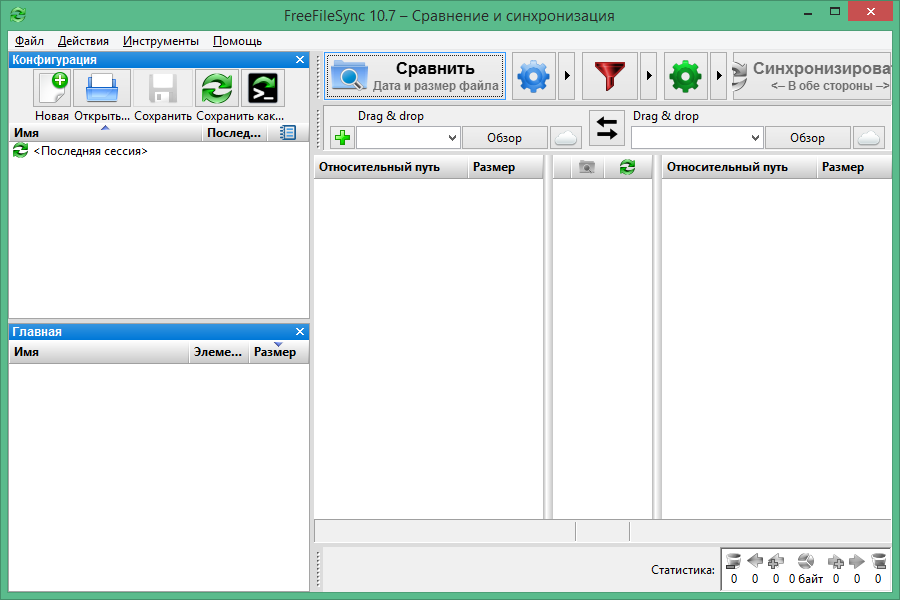Image resolution: width=900 pixels, height=600 pixels.
Task: Start comparison with the Сравнить button
Action: click(x=414, y=75)
